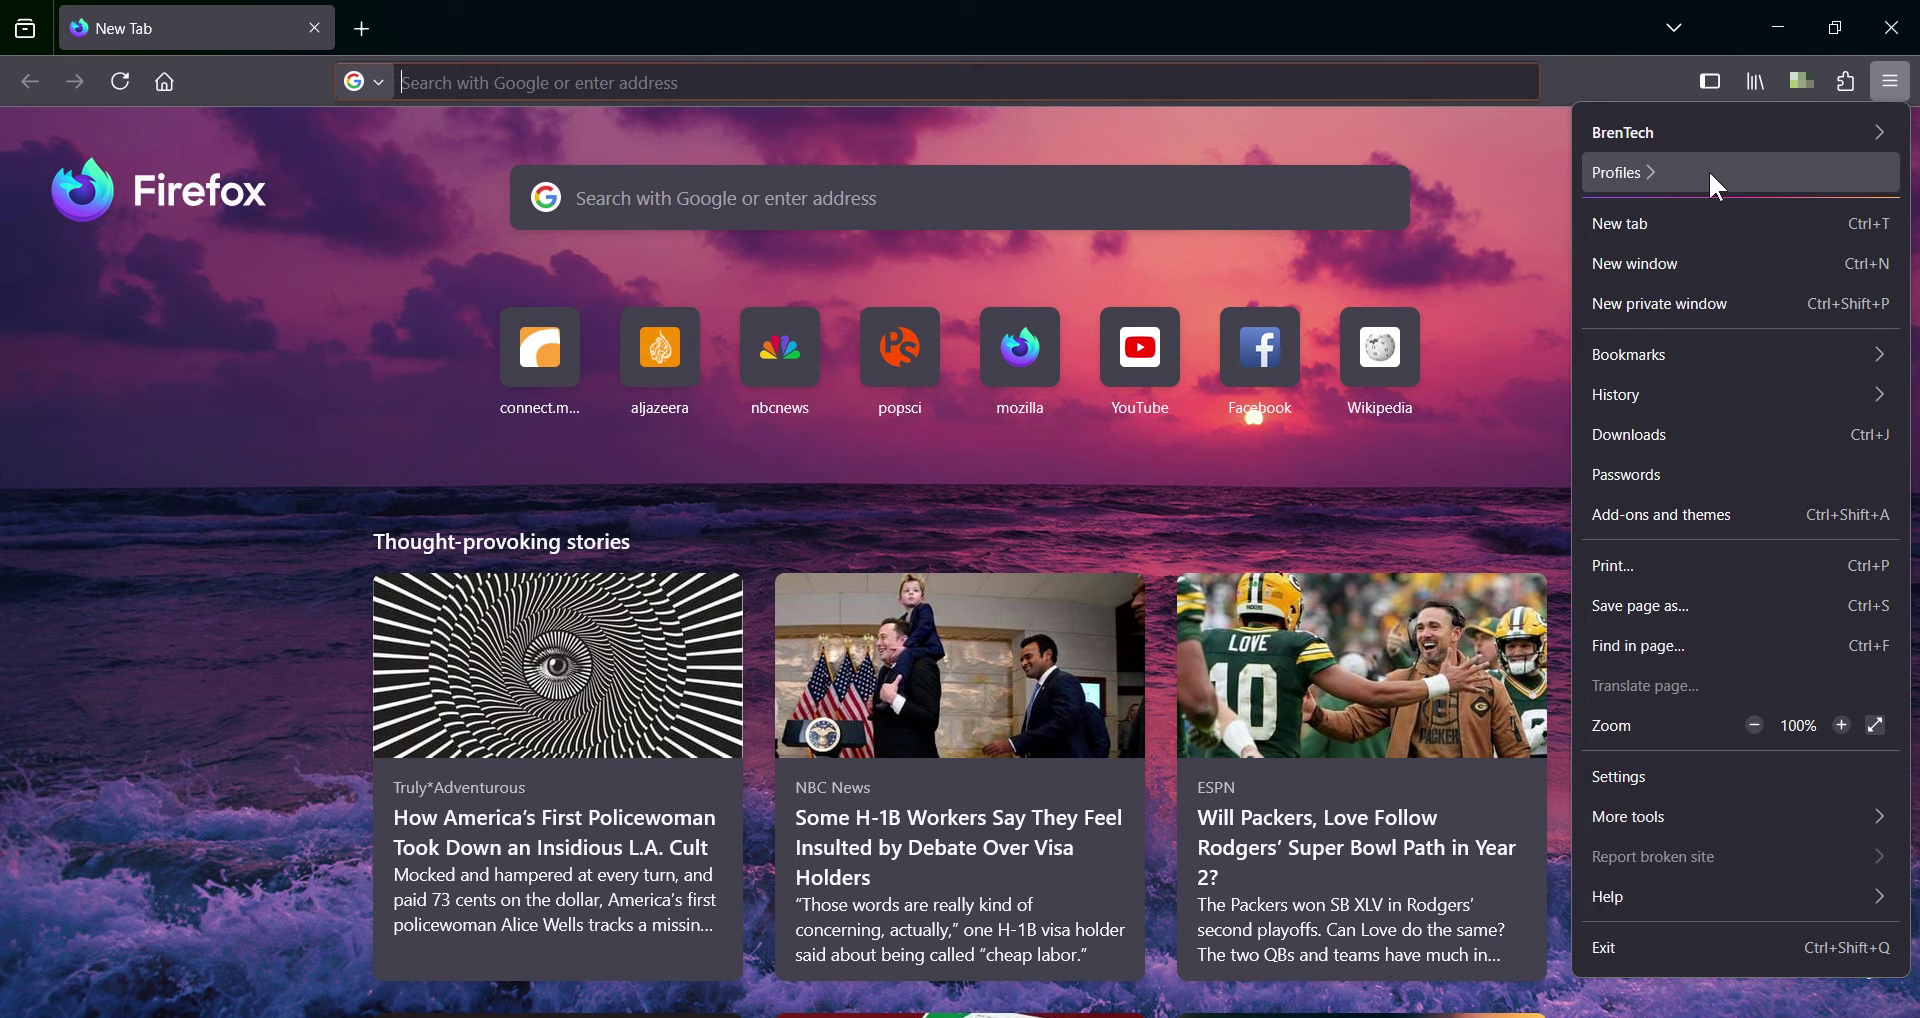Screen dimensions: 1920x1018
Task: Open the NBC News story photo
Action: [x=960, y=665]
